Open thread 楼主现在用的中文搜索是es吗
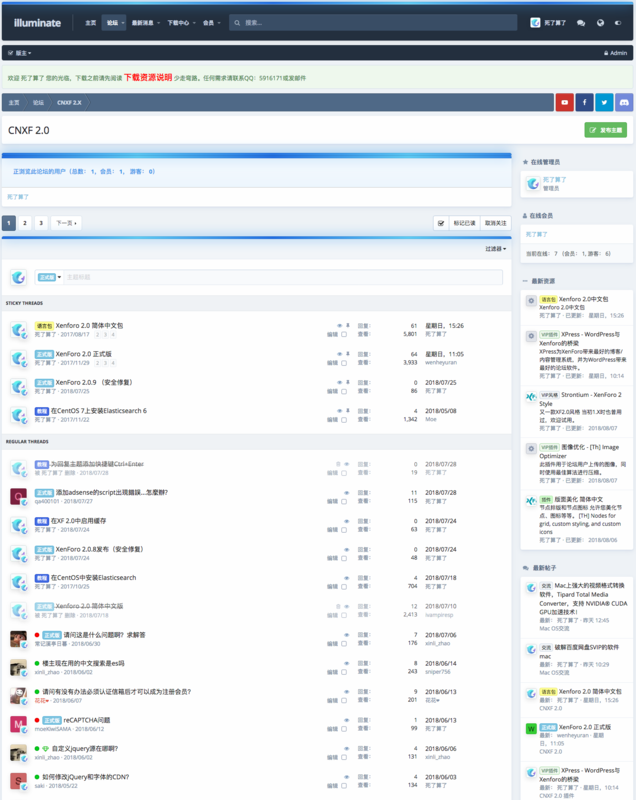636x800 pixels. (83, 663)
